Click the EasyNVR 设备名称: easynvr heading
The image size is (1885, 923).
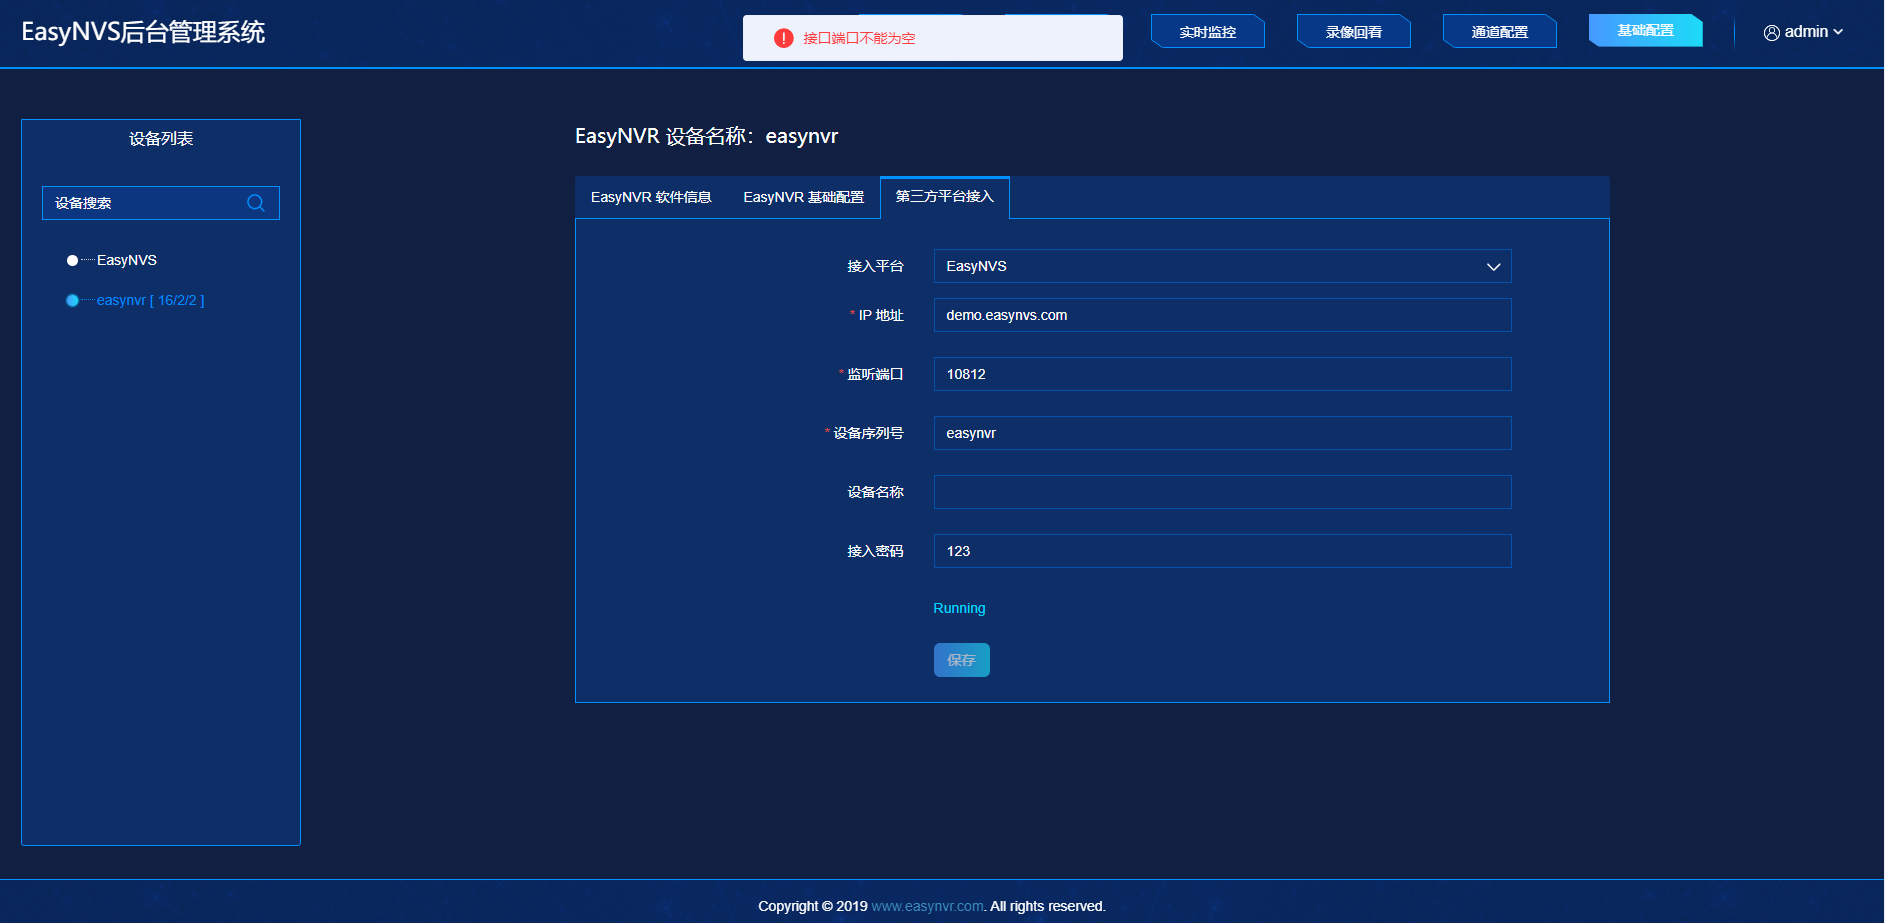click(x=706, y=136)
